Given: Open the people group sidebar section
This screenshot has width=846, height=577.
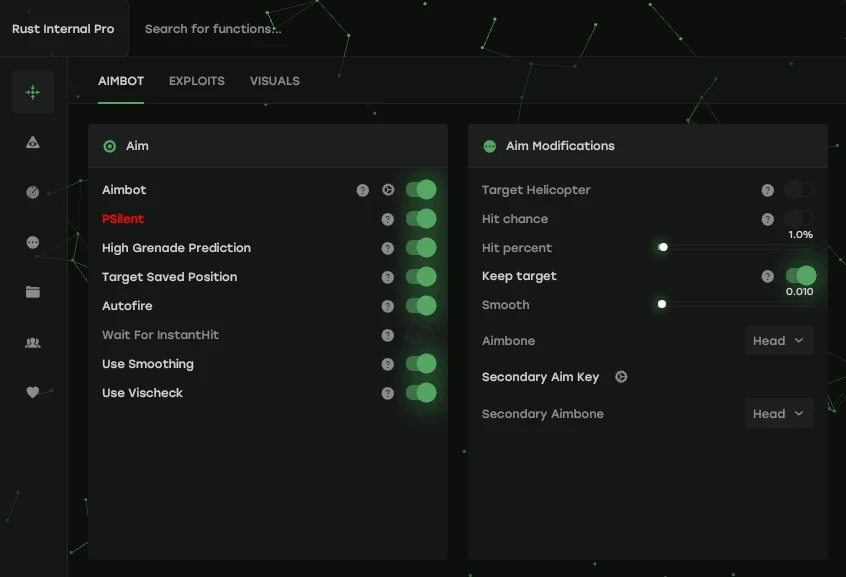Looking at the screenshot, I should point(33,342).
